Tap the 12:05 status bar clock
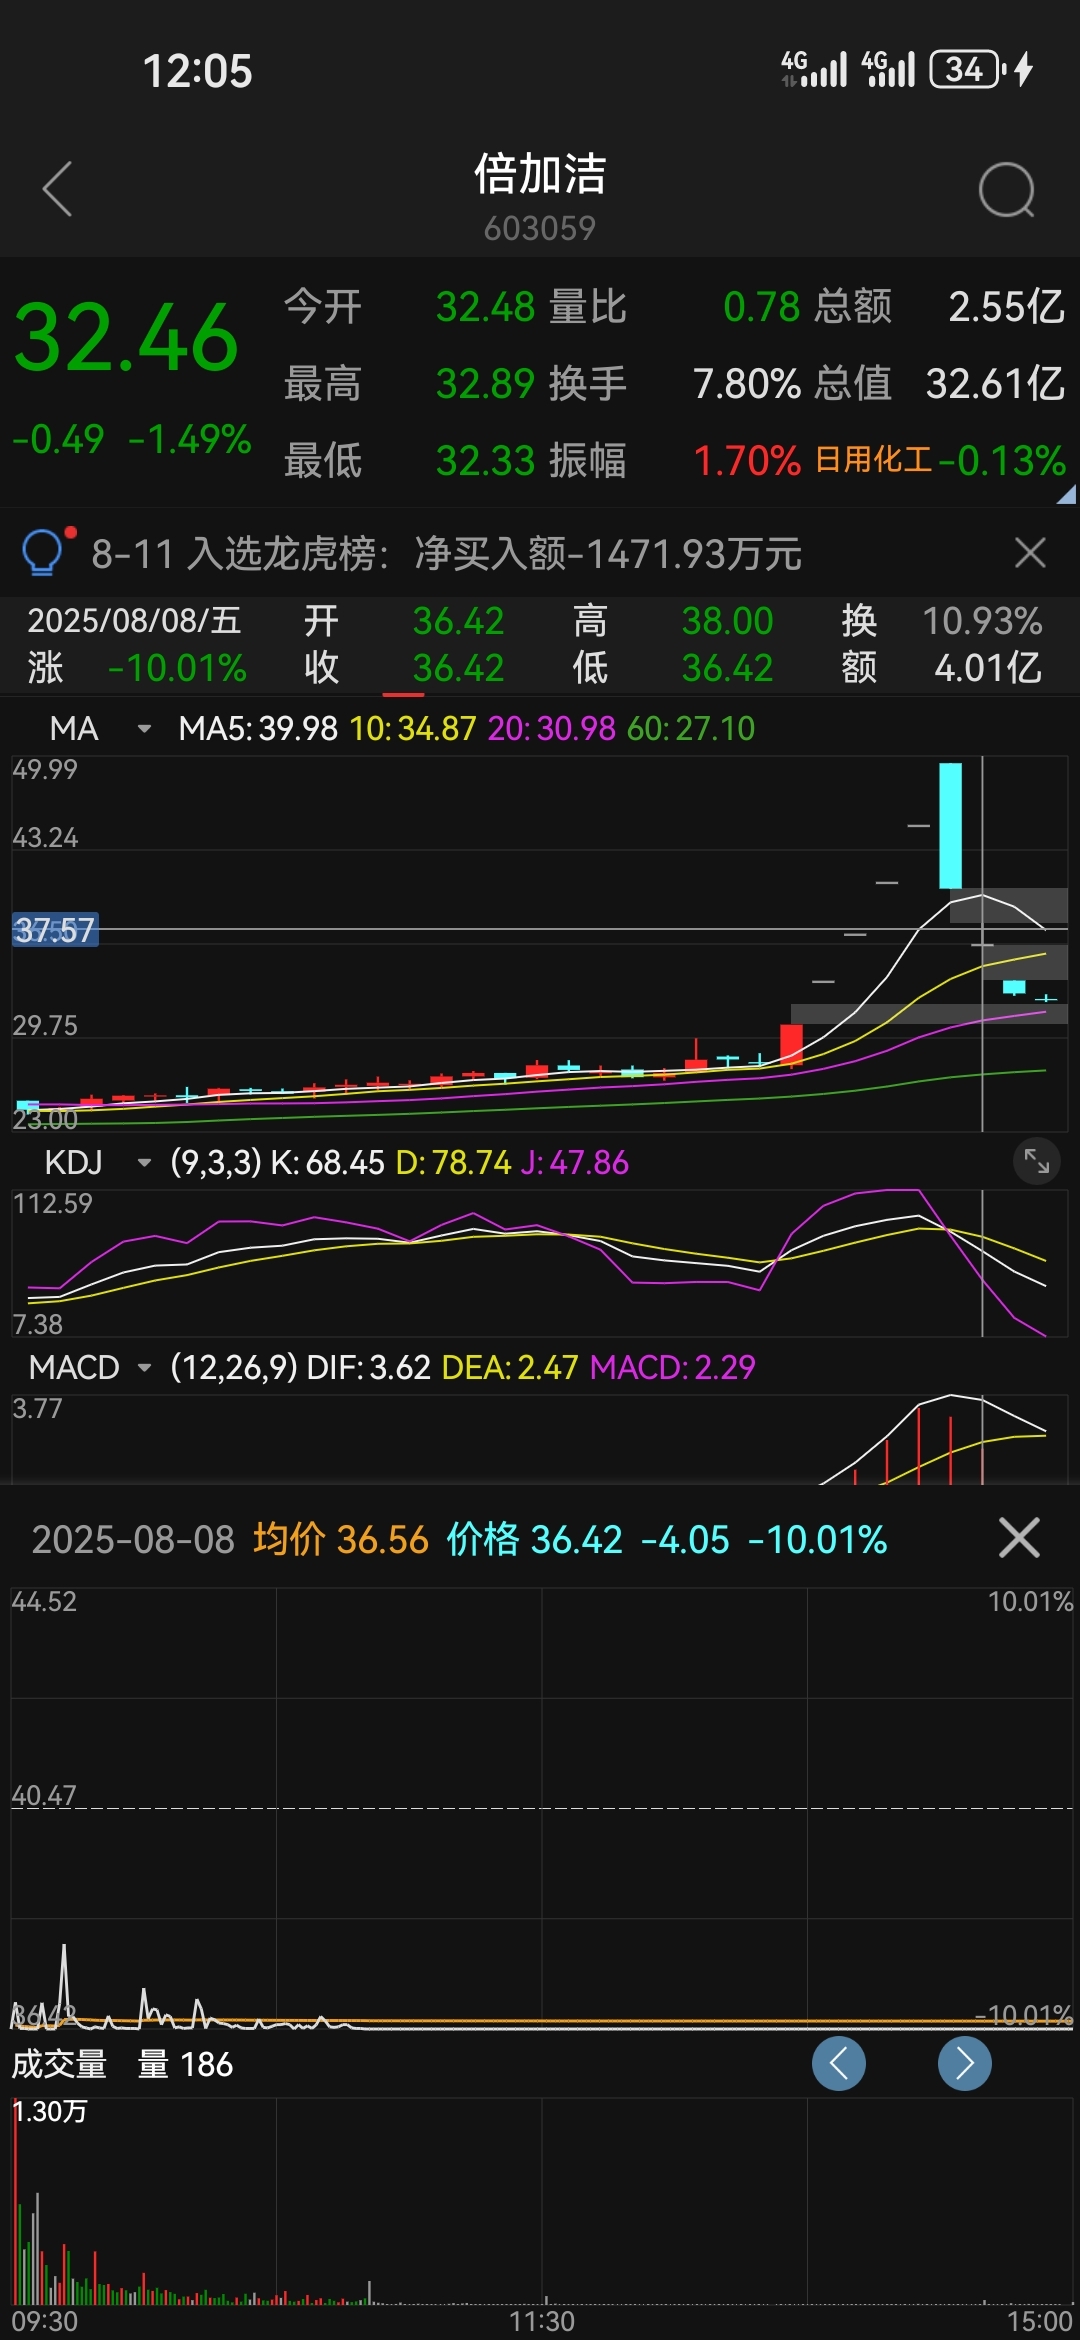The height and width of the screenshot is (2340, 1080). (197, 71)
